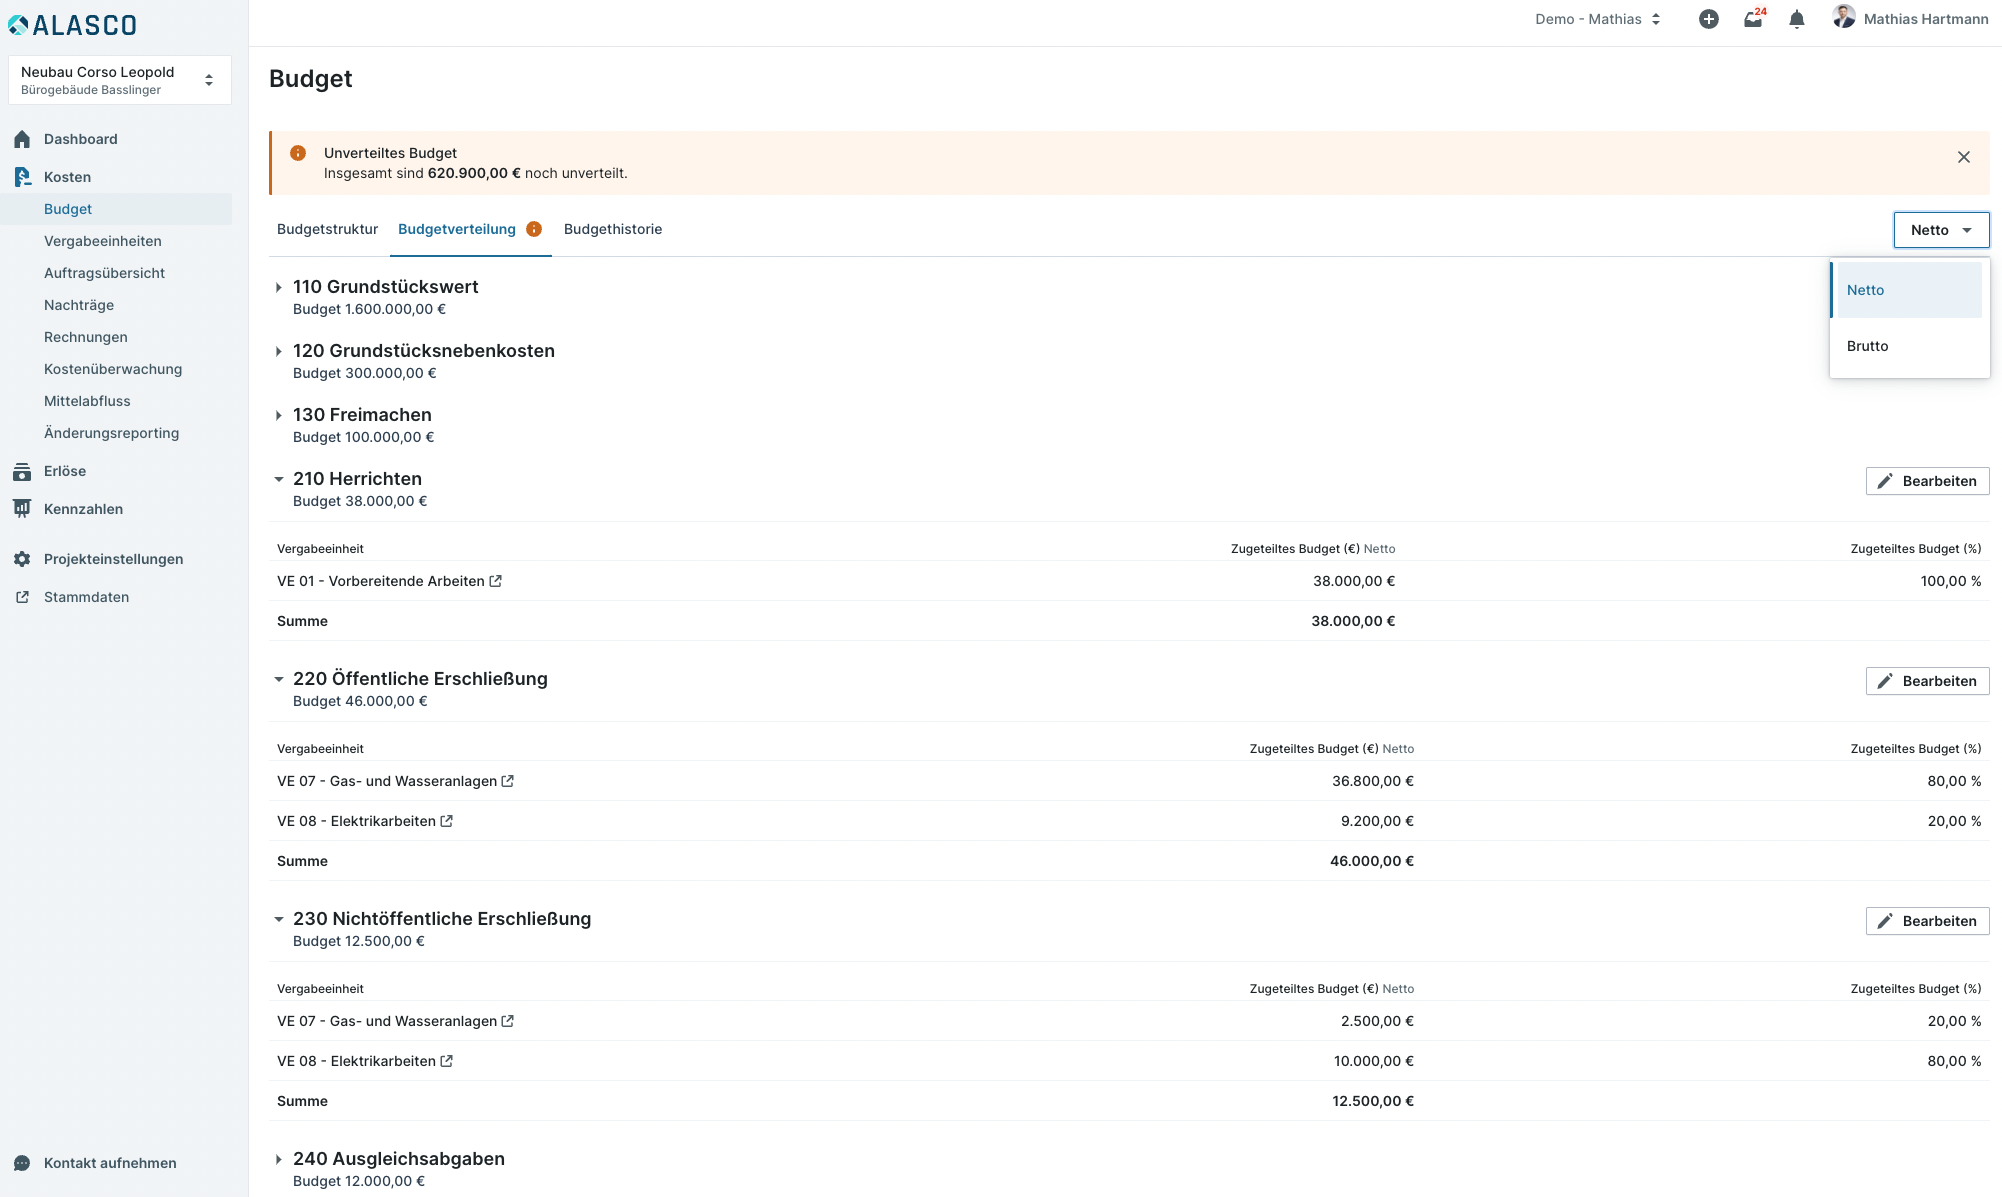Collapse 210 Herrichten section
2002x1197 pixels.
coord(279,479)
